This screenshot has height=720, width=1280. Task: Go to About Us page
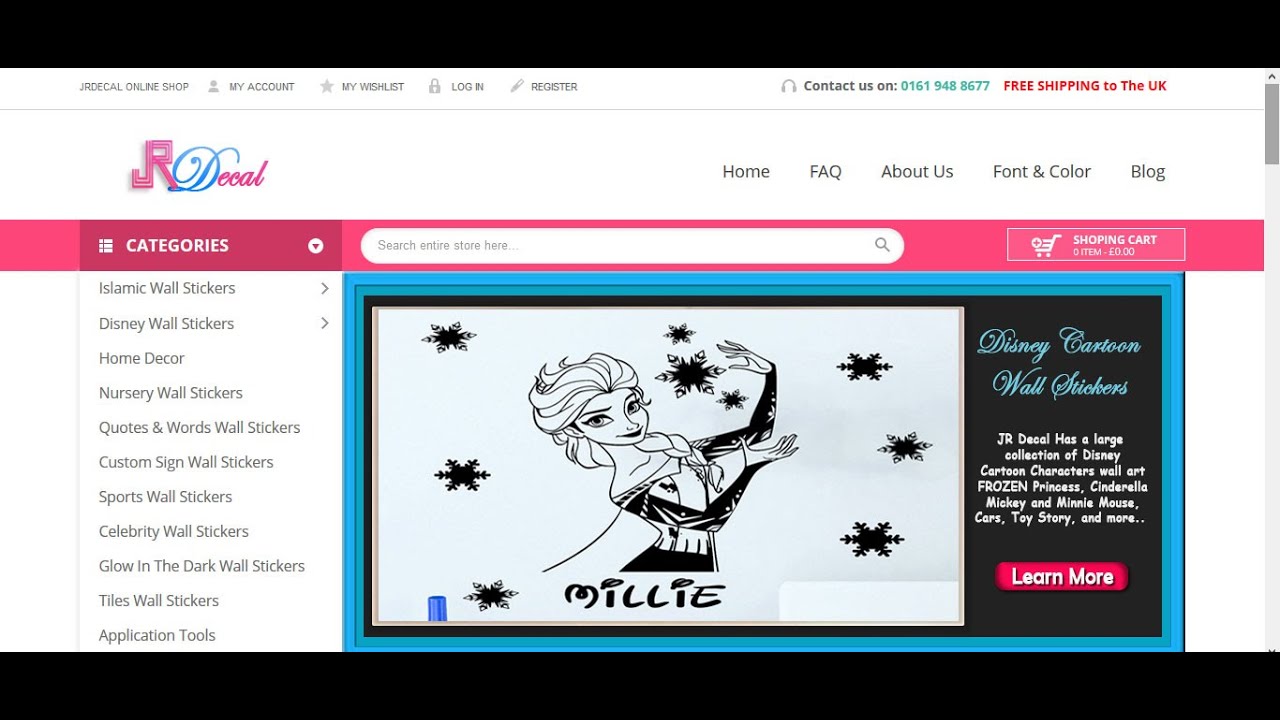[x=917, y=171]
